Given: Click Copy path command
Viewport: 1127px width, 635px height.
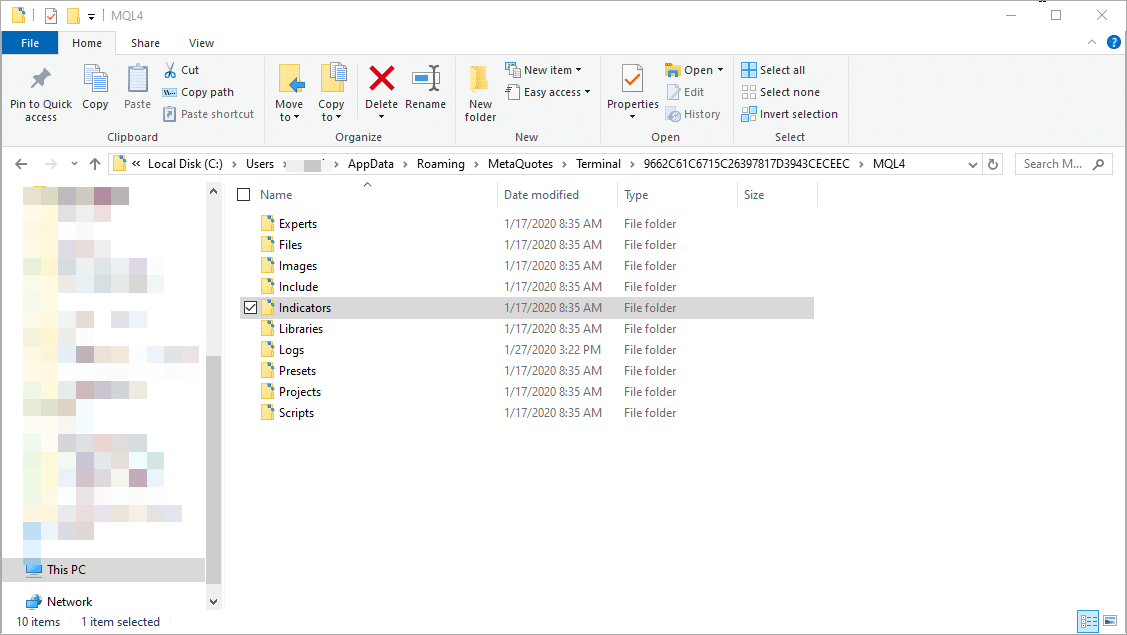Looking at the screenshot, I should pos(198,92).
